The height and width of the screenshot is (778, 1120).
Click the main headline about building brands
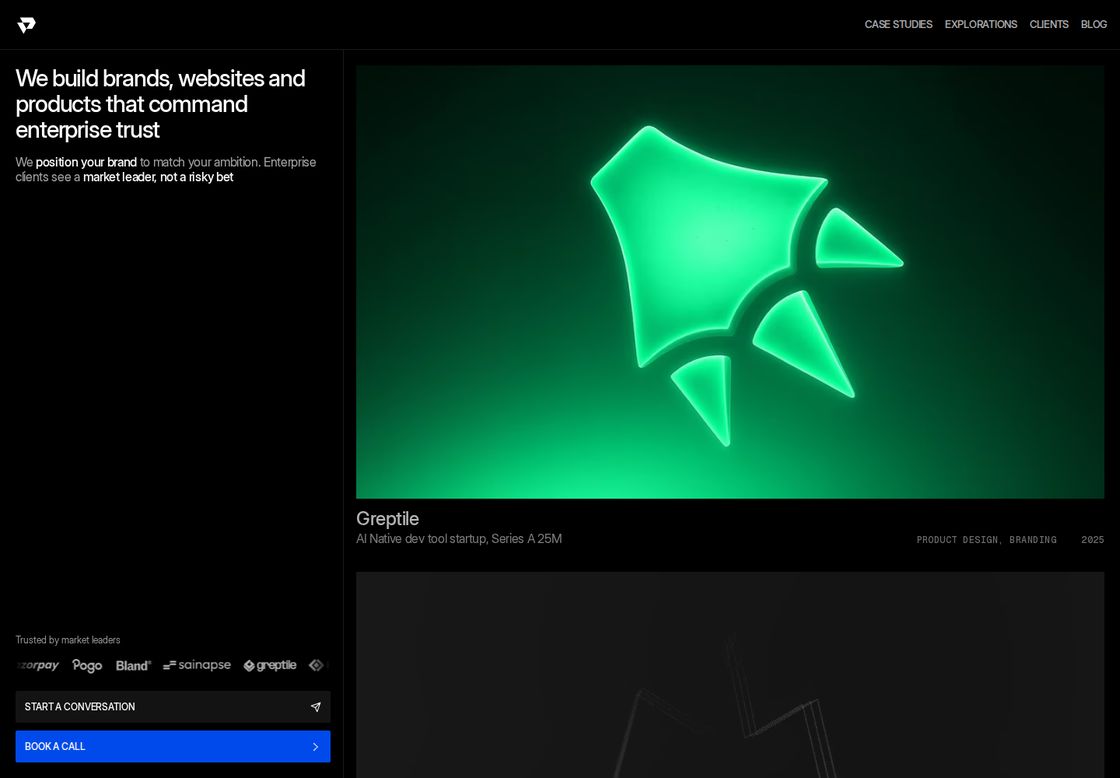[x=161, y=104]
